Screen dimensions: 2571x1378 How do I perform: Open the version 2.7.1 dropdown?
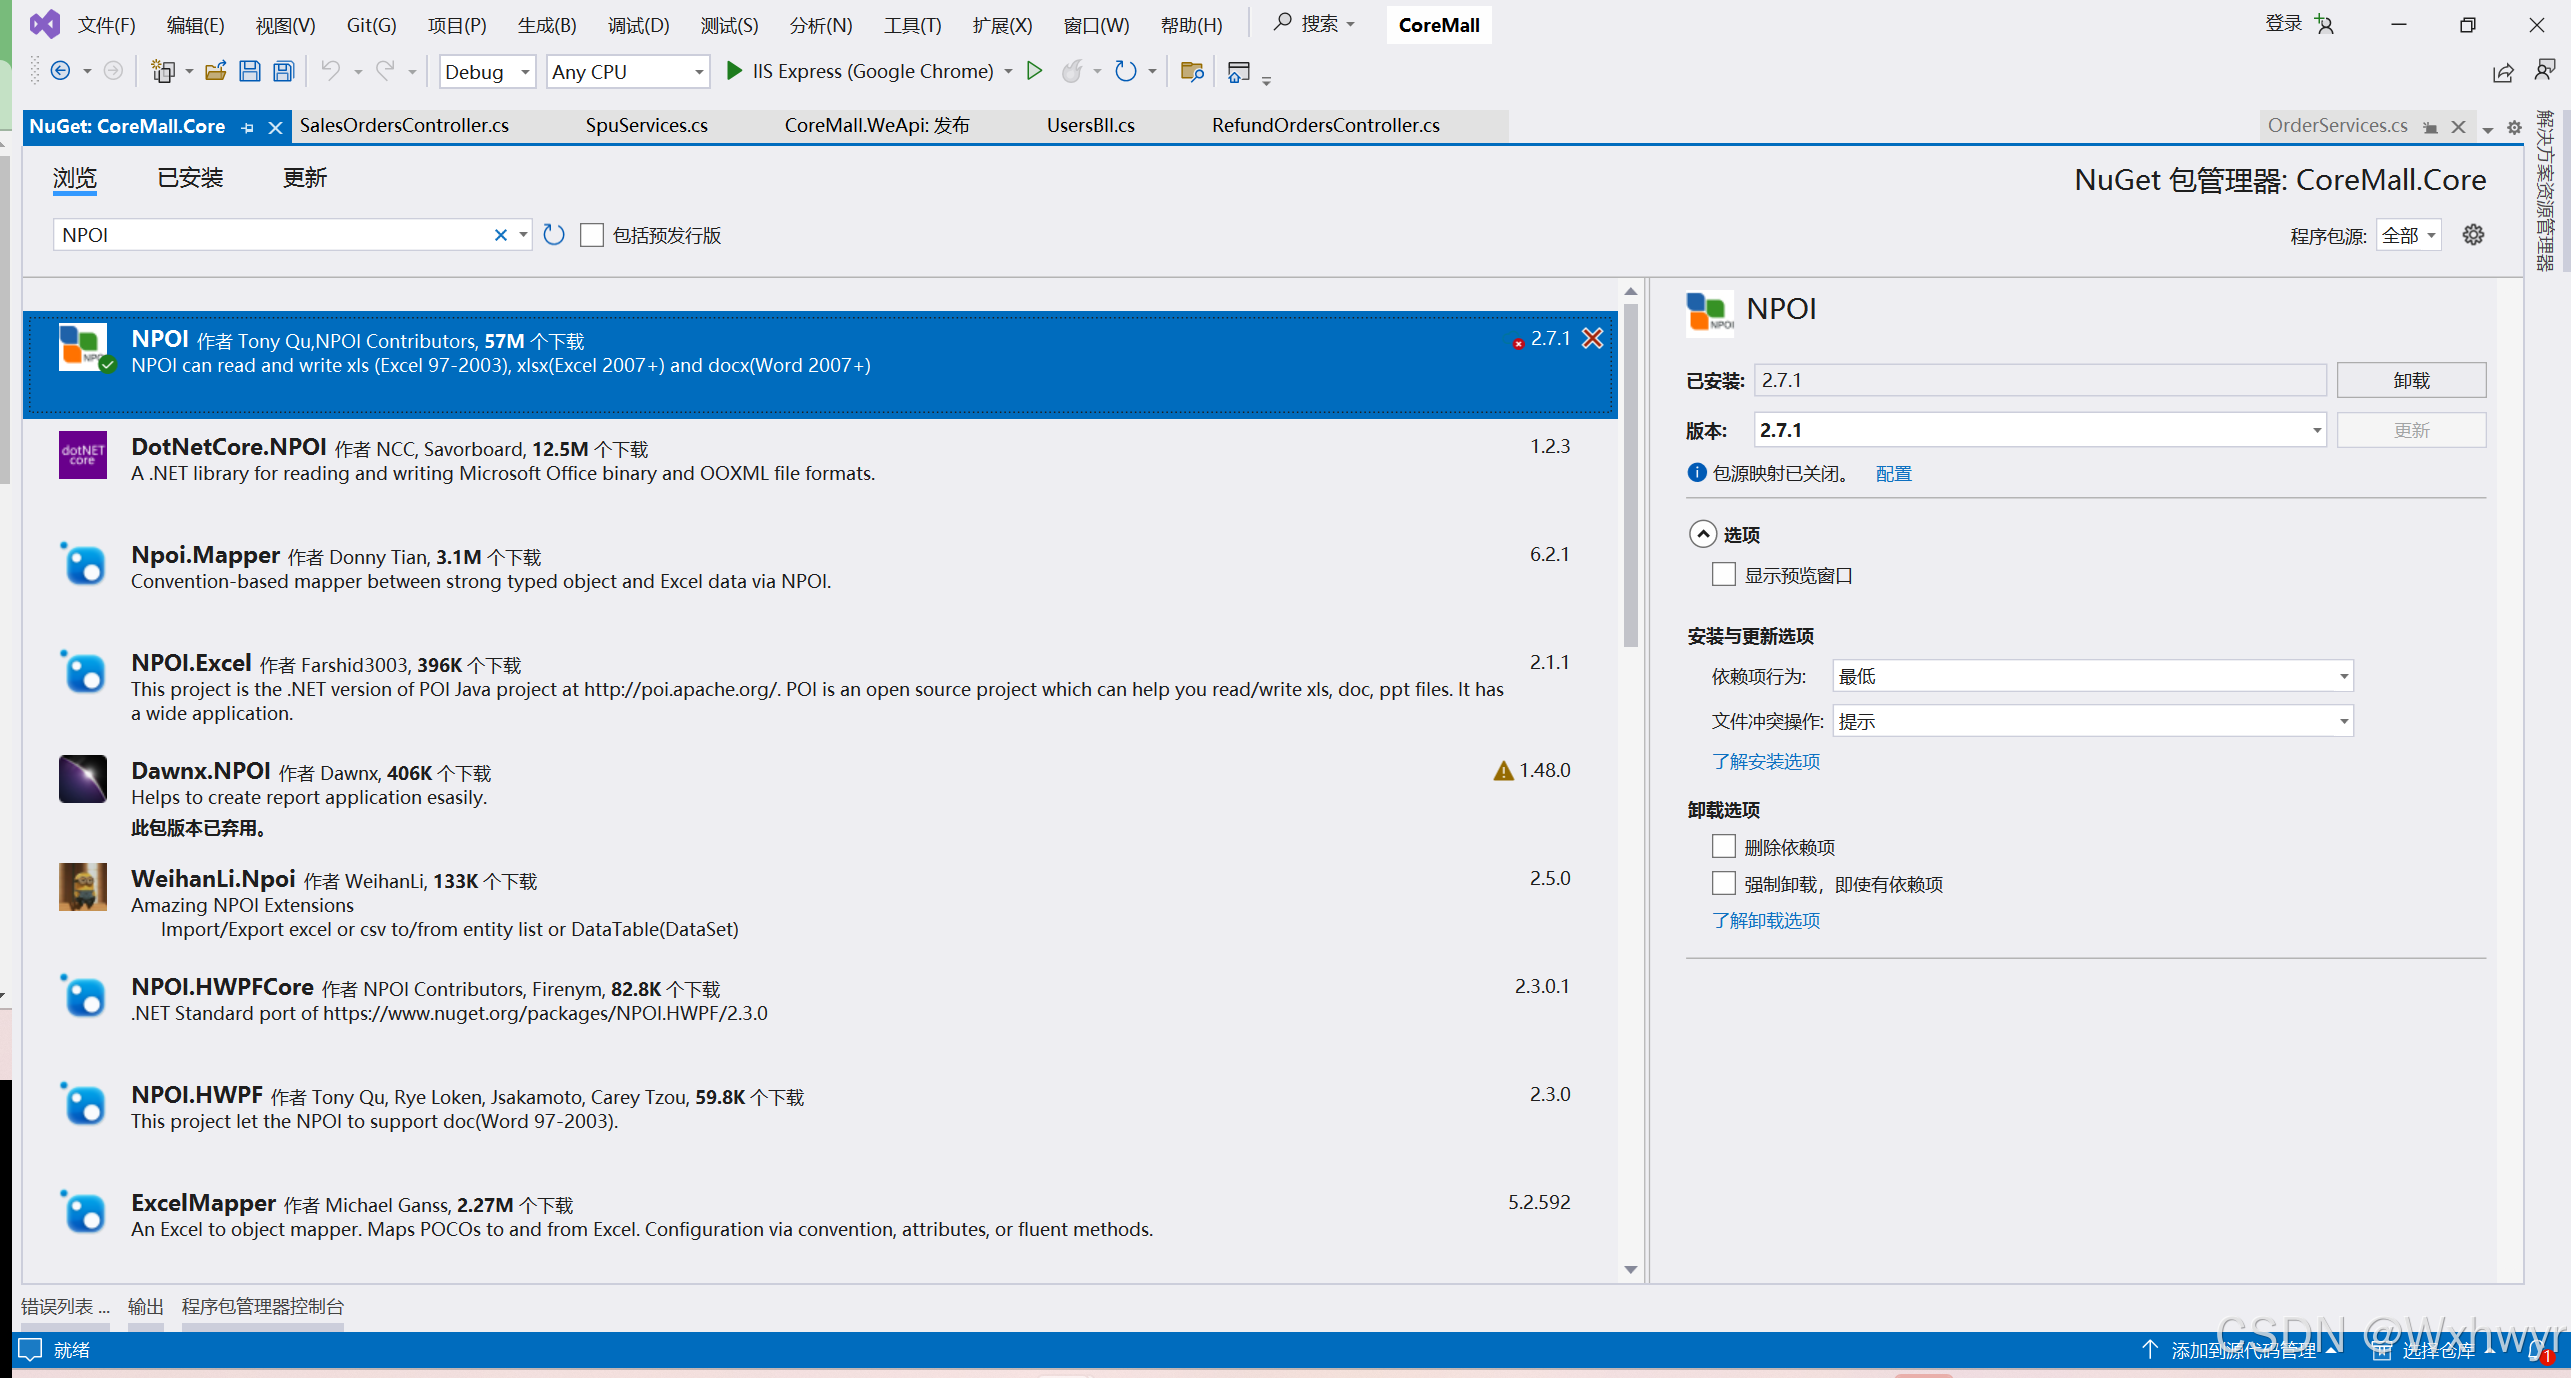click(2040, 430)
